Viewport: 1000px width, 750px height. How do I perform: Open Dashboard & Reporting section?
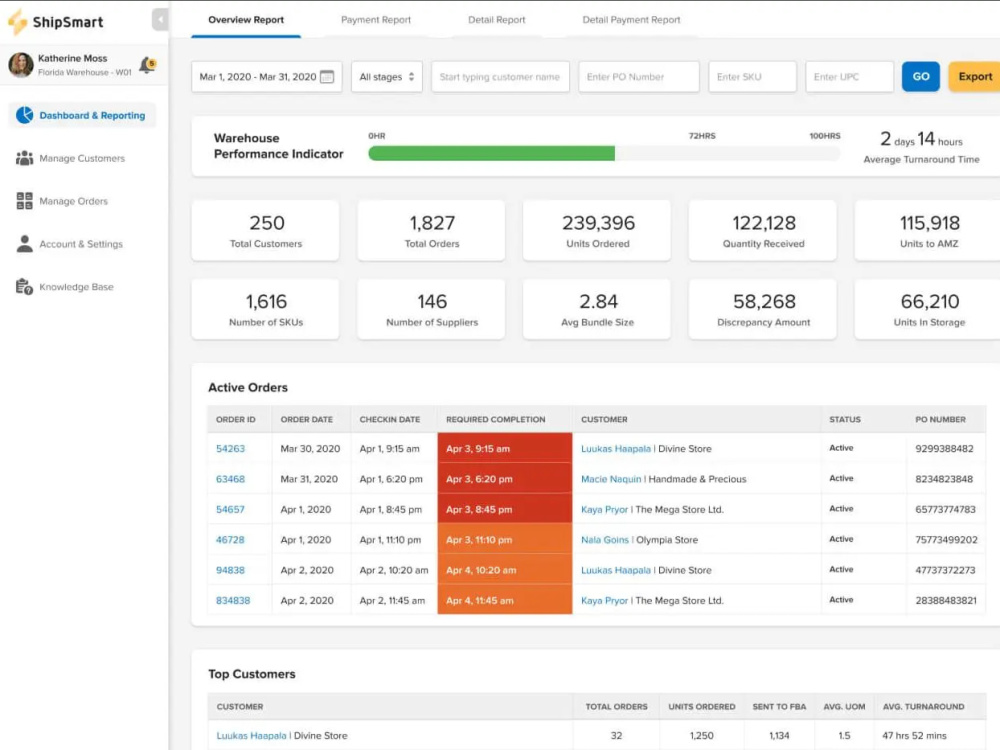[82, 115]
